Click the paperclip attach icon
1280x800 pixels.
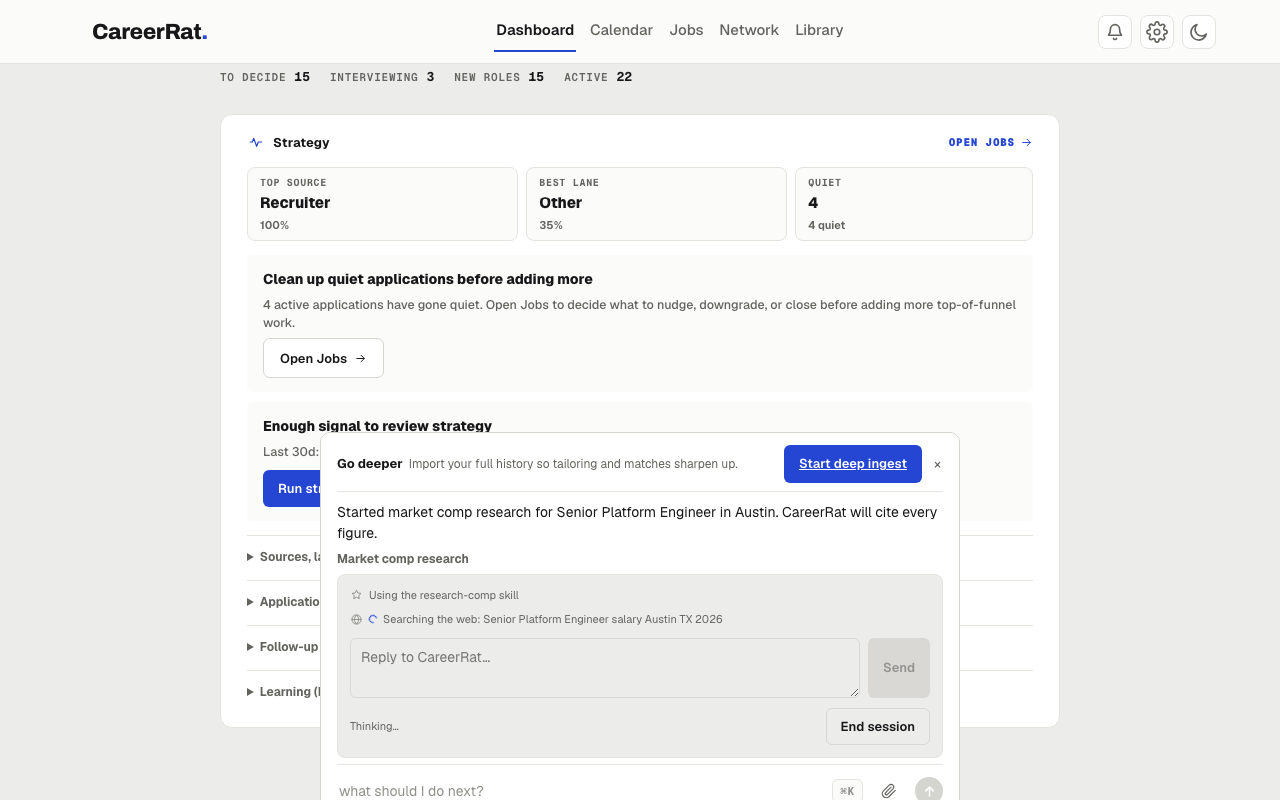point(889,791)
